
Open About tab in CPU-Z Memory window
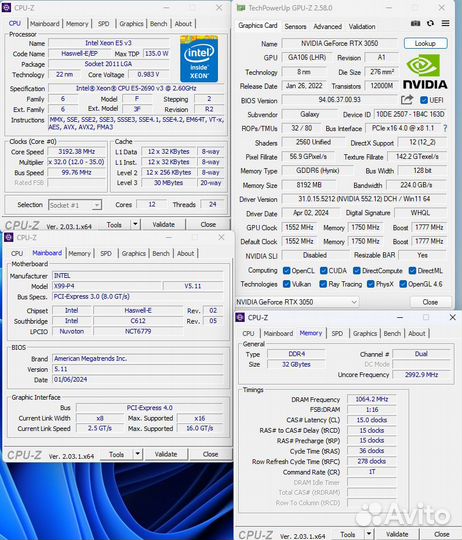417,333
